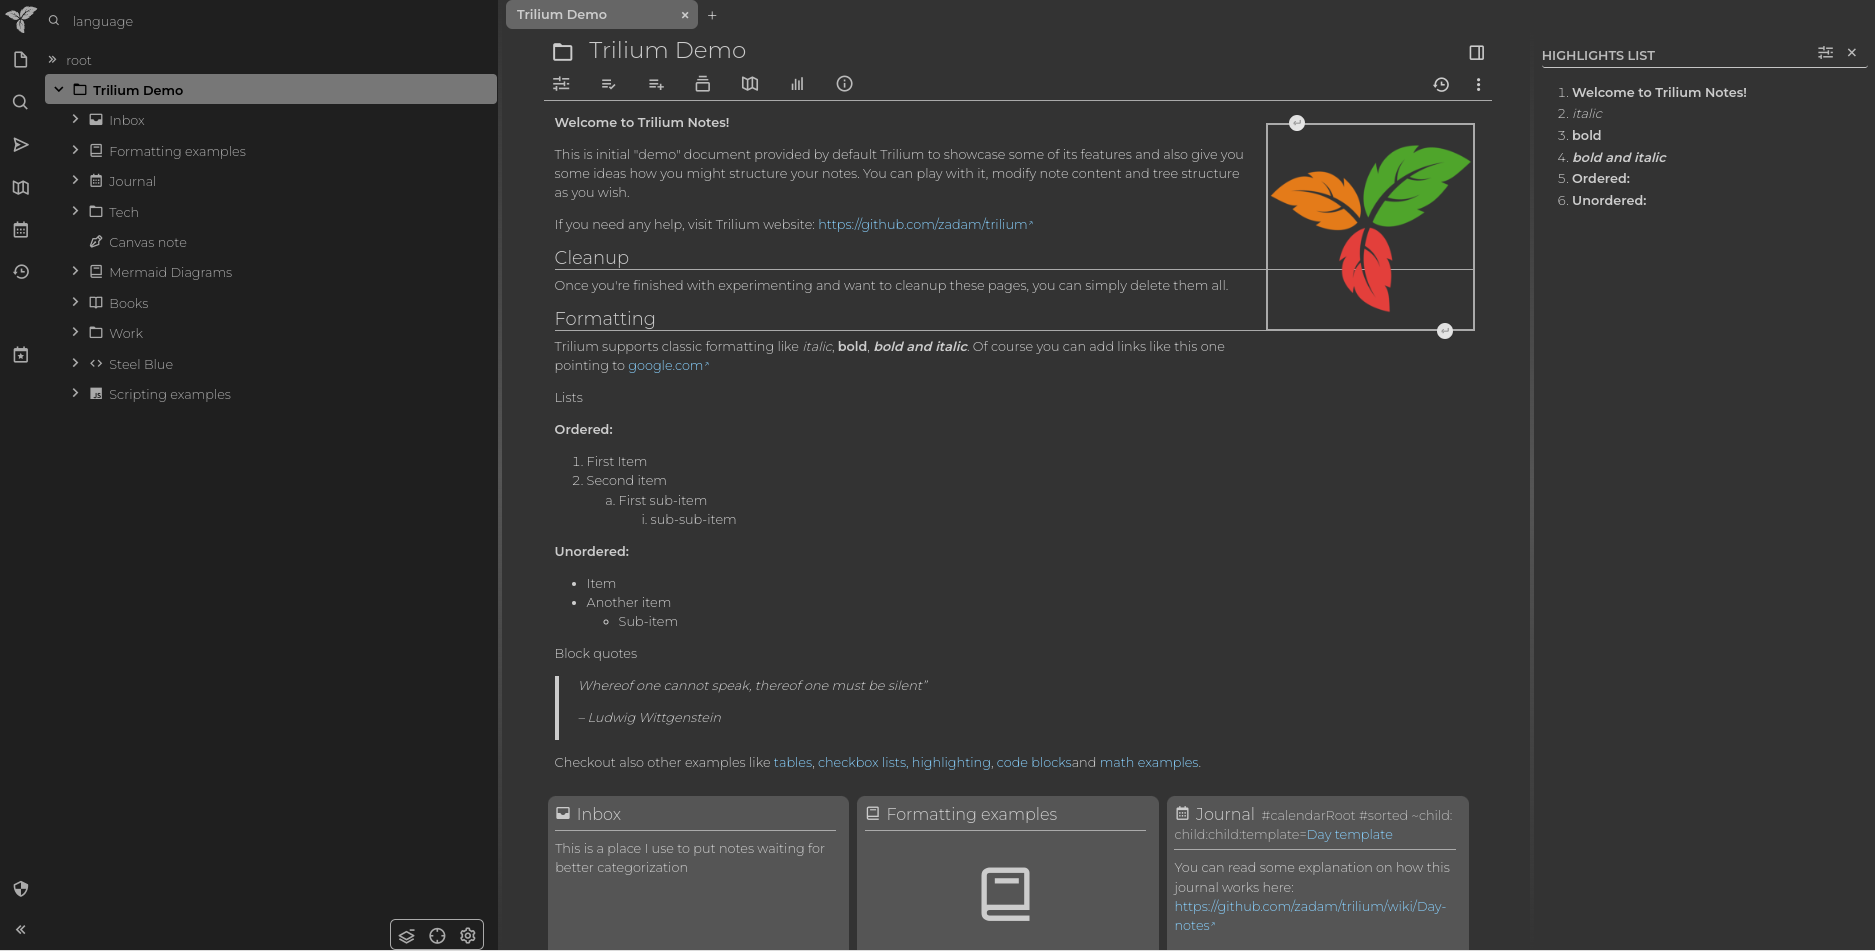1875x951 pixels.
Task: Open the search notes launcher icon
Action: (20, 102)
